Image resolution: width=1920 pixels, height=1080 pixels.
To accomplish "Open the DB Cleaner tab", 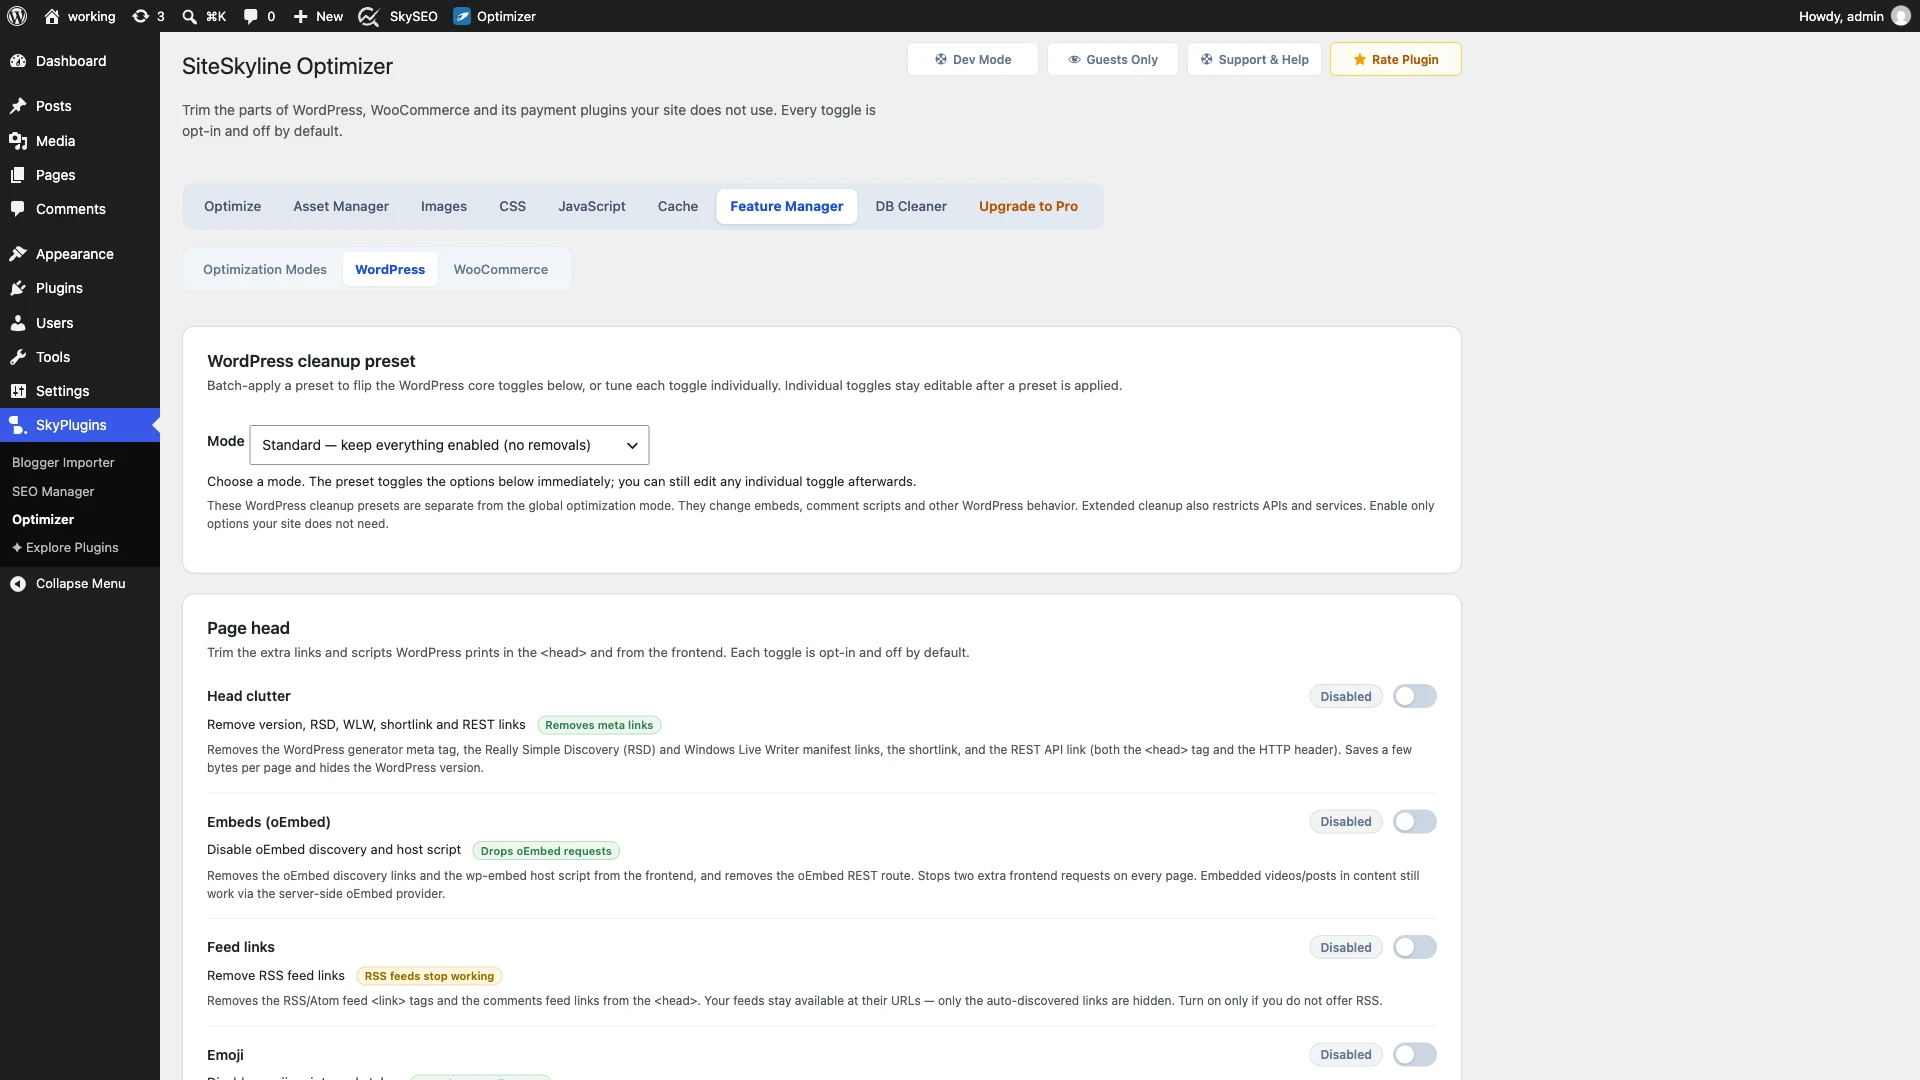I will [911, 206].
